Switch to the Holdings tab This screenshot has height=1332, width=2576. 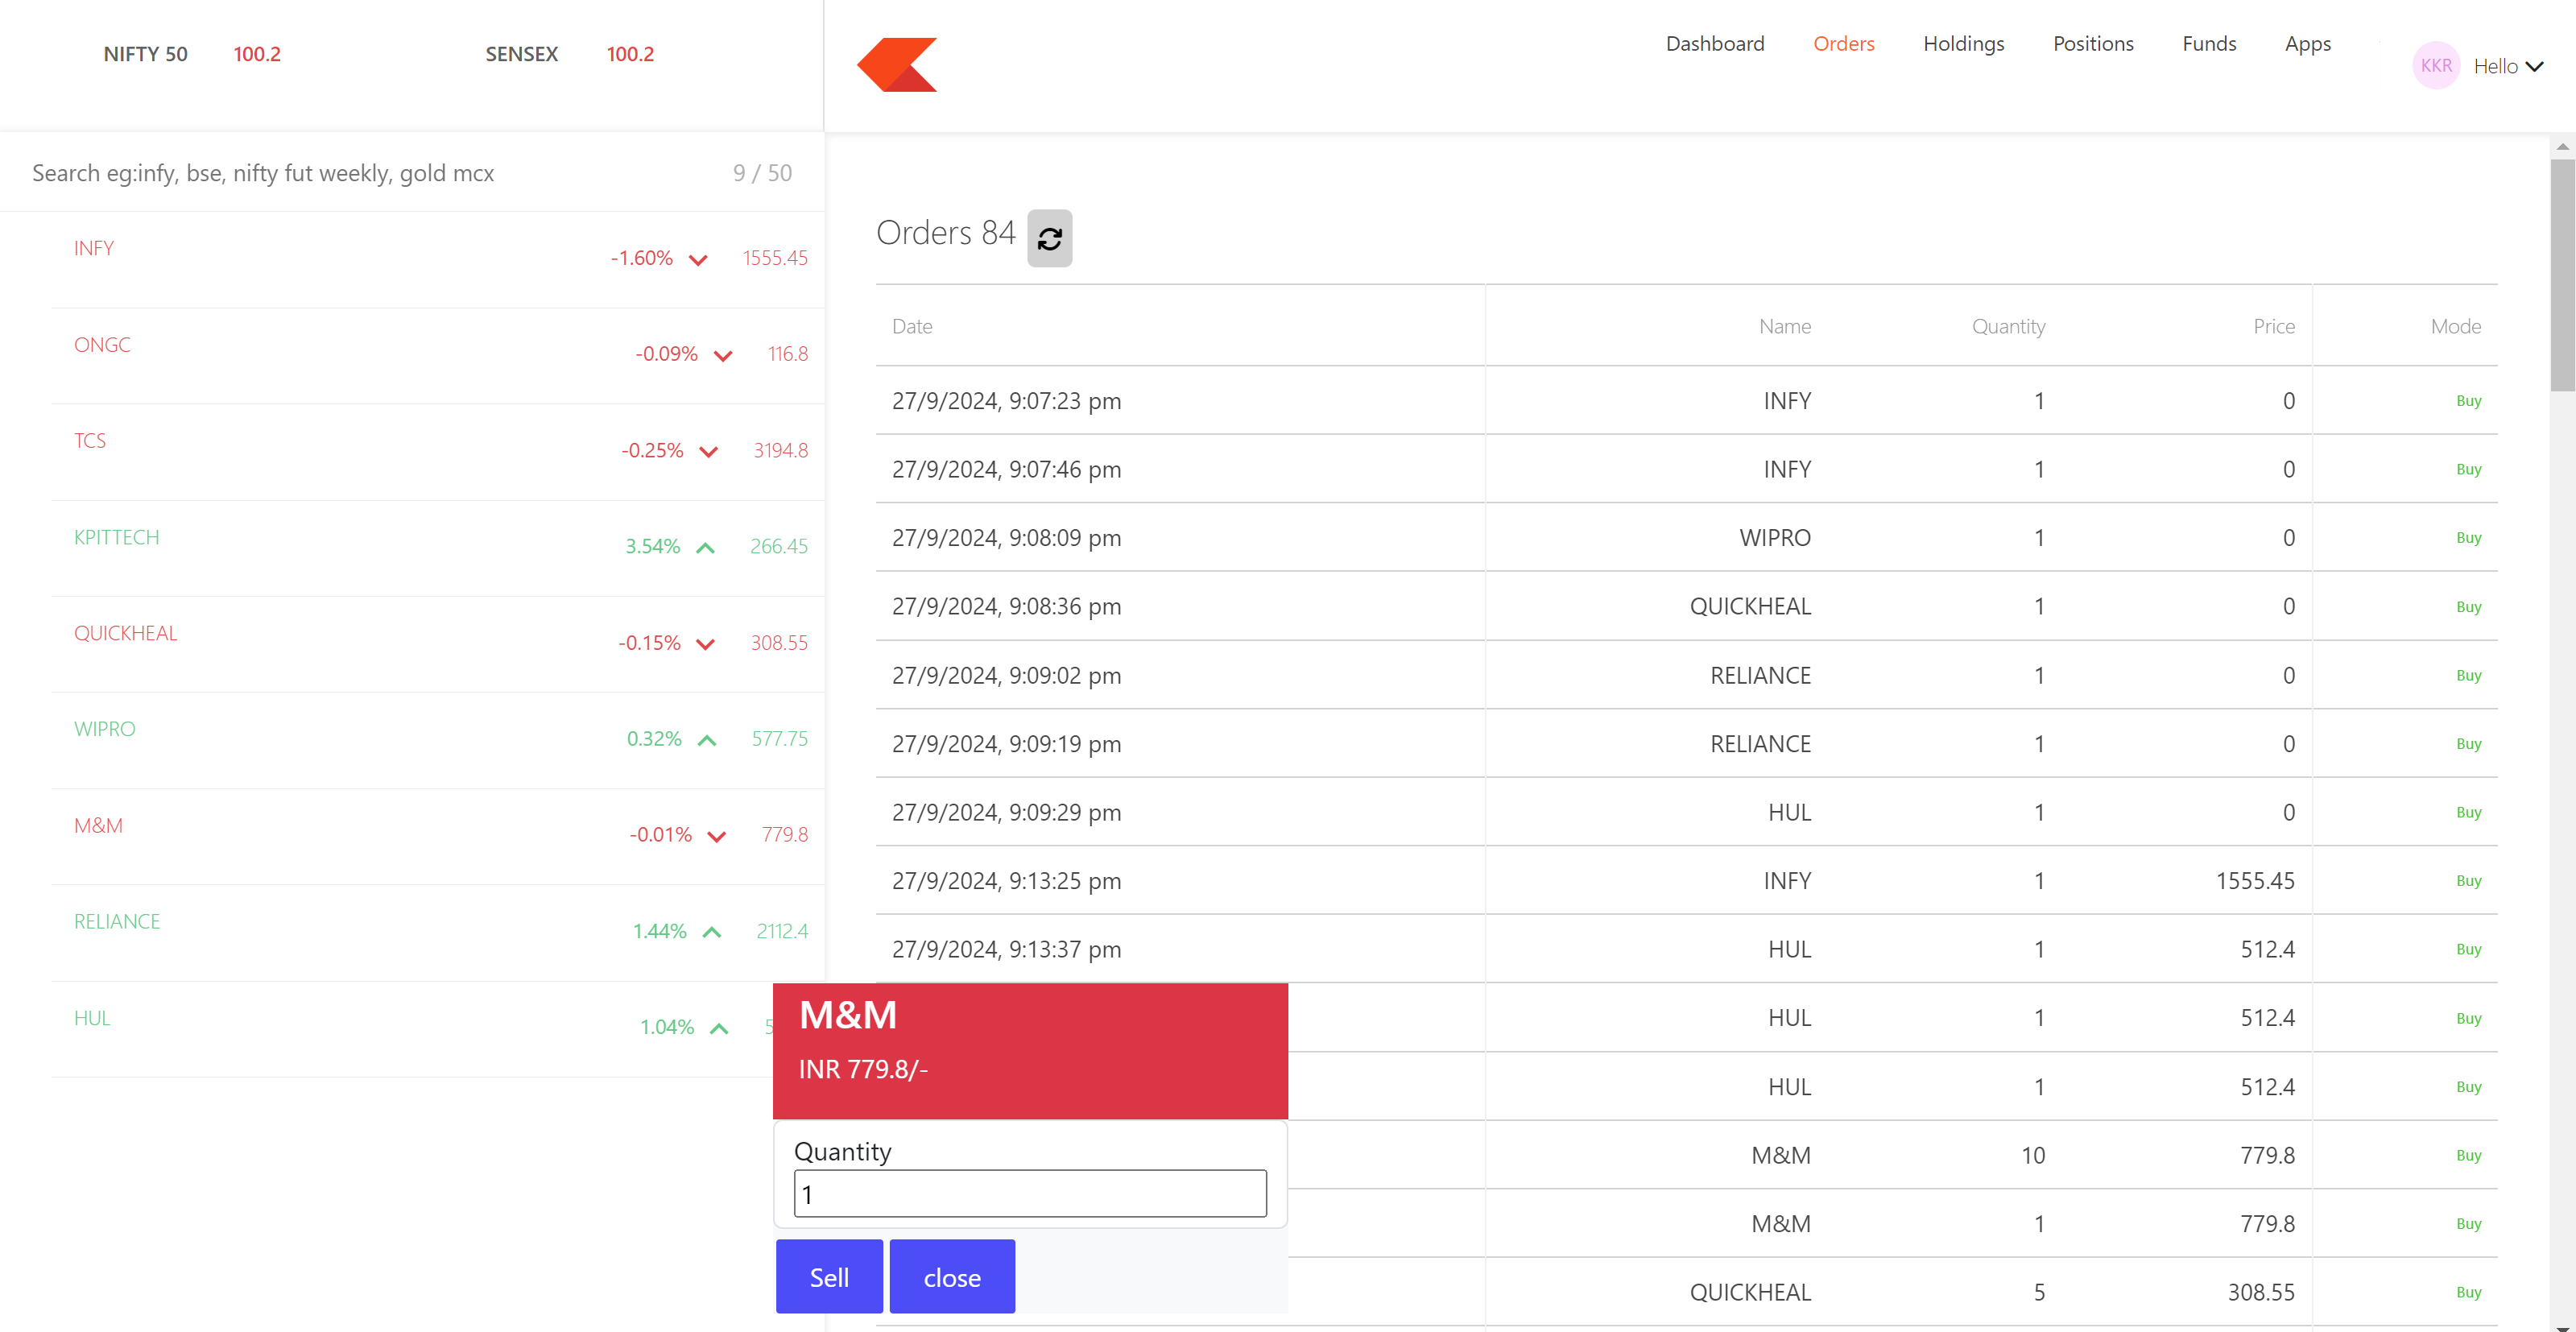coord(1963,44)
